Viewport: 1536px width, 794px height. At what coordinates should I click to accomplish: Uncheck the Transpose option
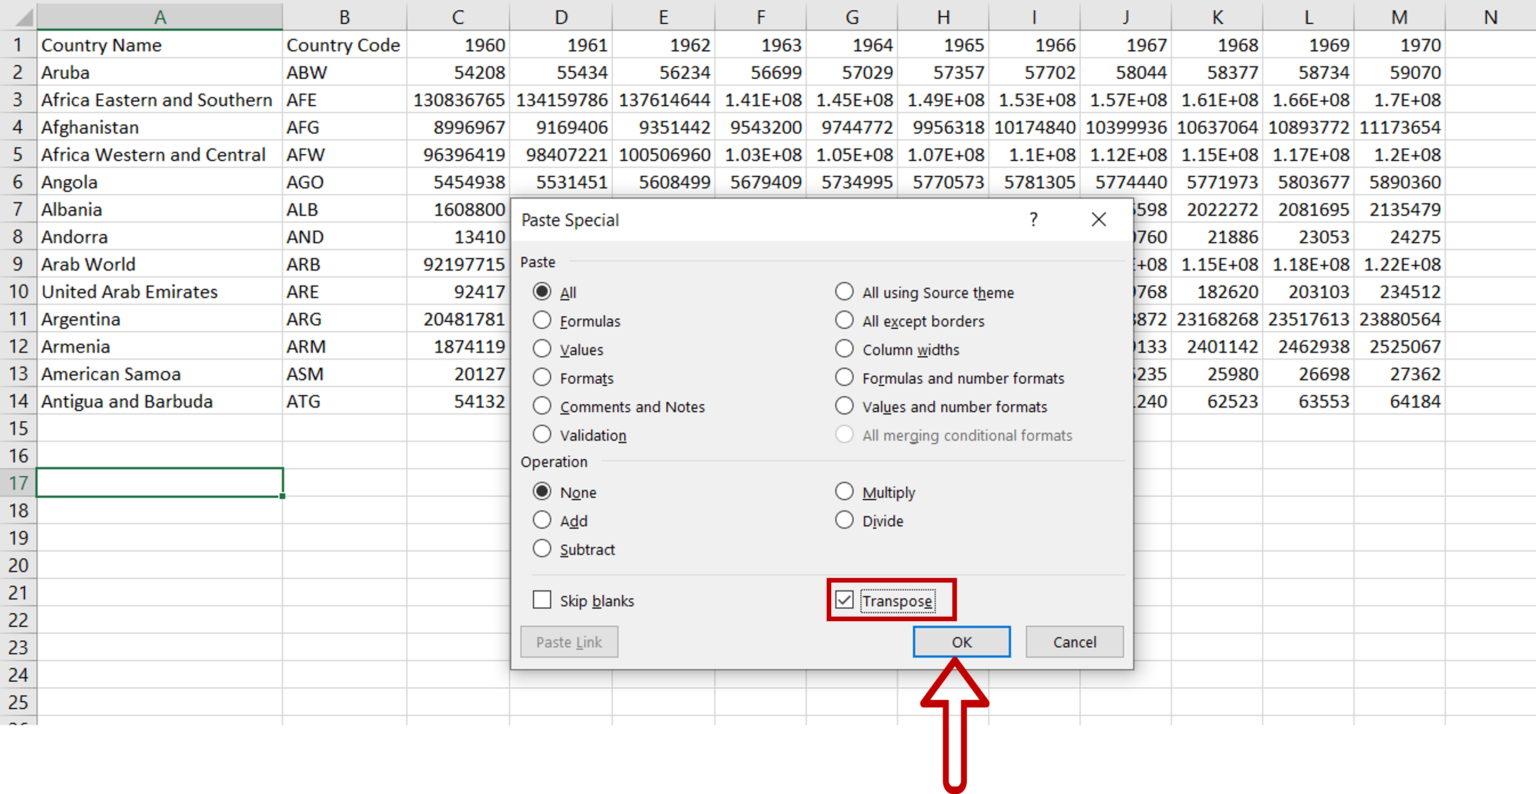coord(846,599)
